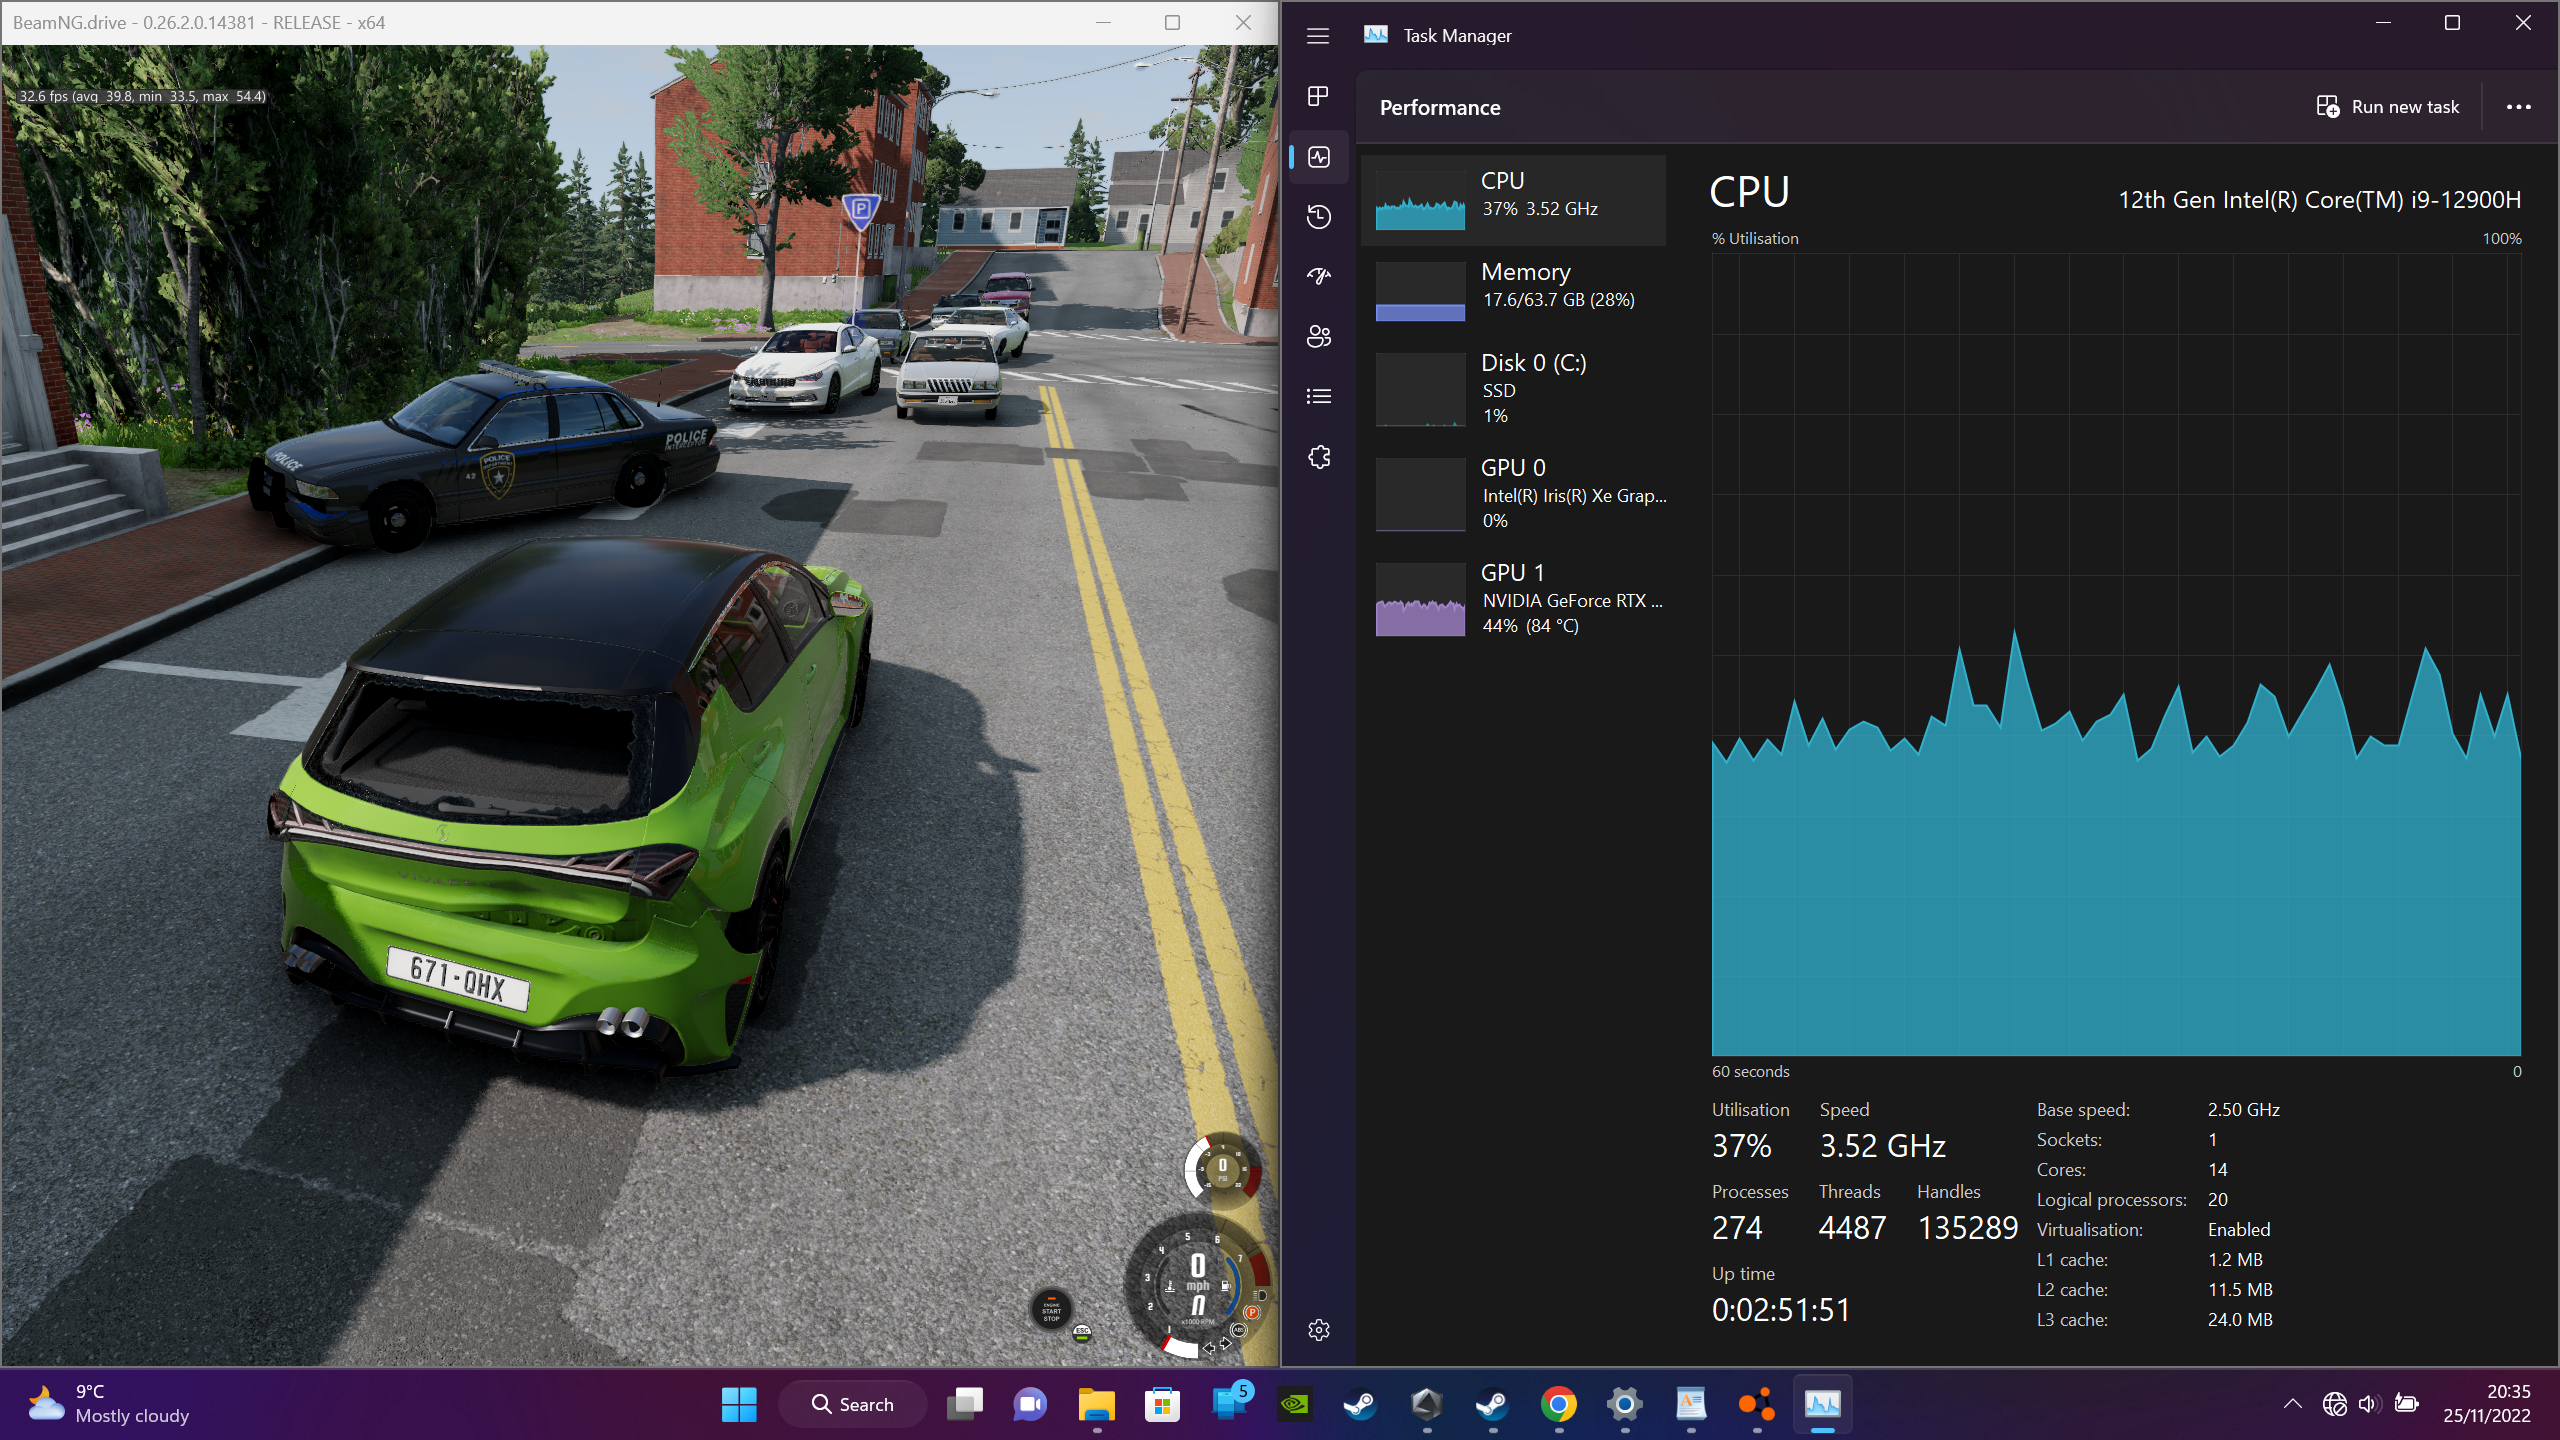The height and width of the screenshot is (1440, 2560).
Task: Click the large CPU utilisation graph
Action: click(2116, 655)
